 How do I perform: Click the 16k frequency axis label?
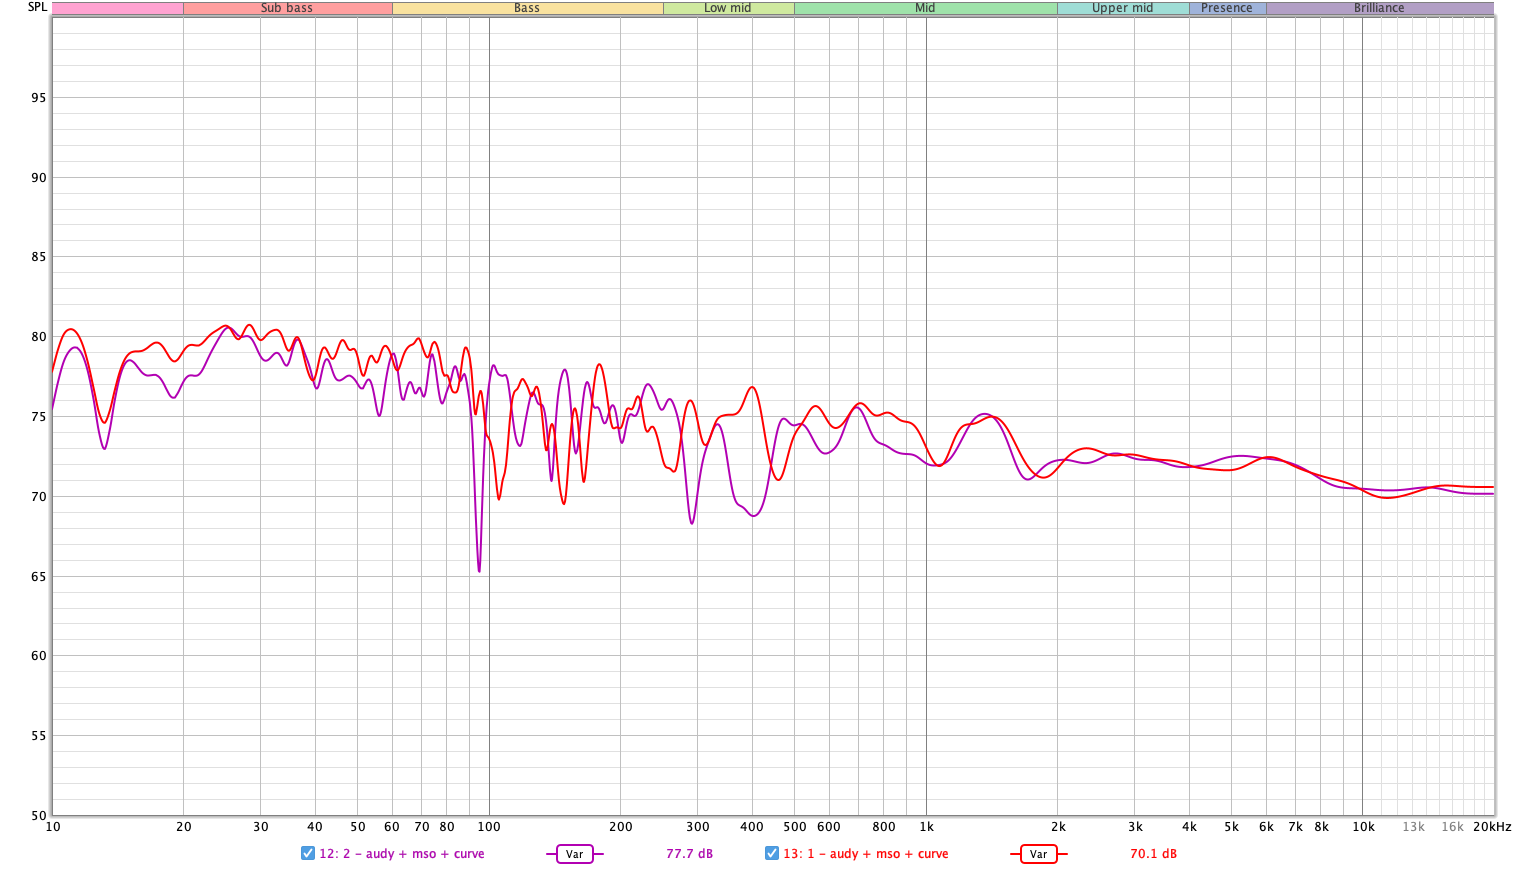(1452, 827)
